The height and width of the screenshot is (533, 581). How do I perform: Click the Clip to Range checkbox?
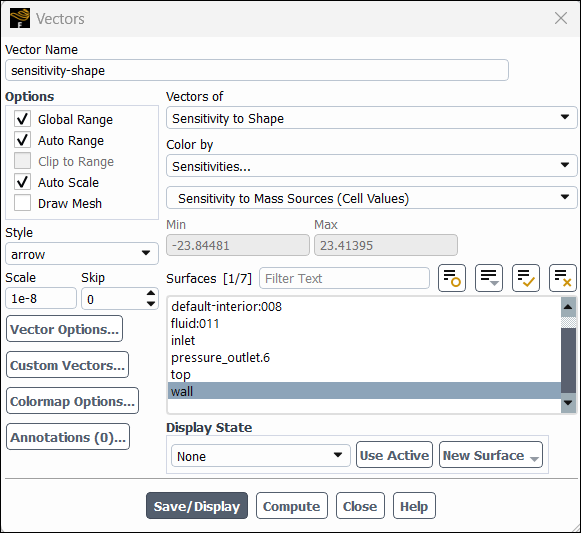(x=23, y=161)
